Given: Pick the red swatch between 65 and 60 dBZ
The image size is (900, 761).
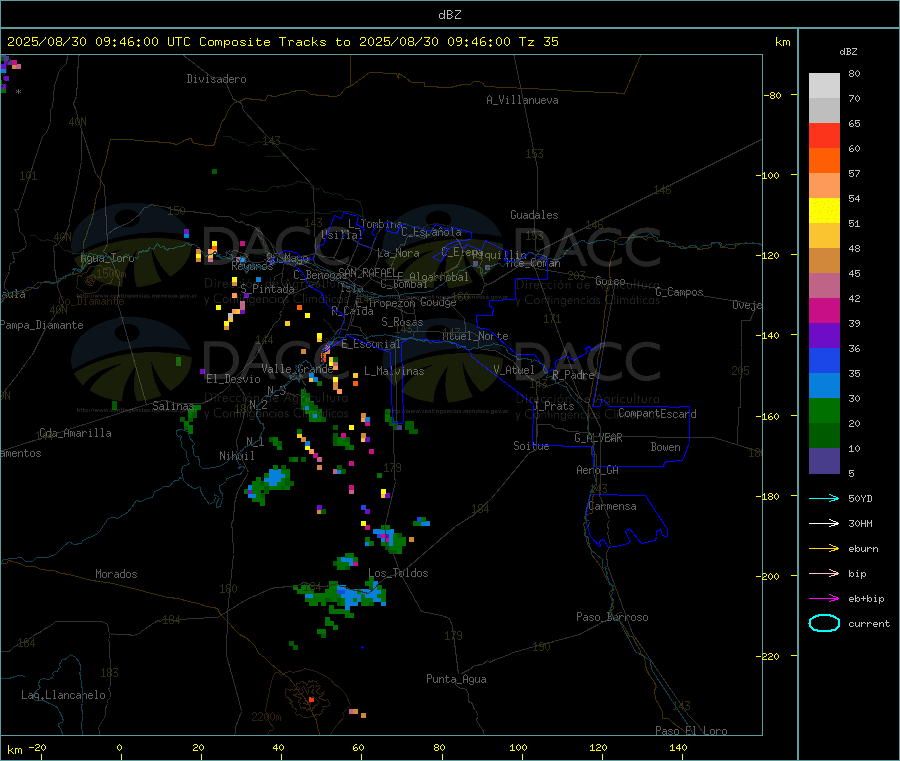Looking at the screenshot, I should (824, 136).
